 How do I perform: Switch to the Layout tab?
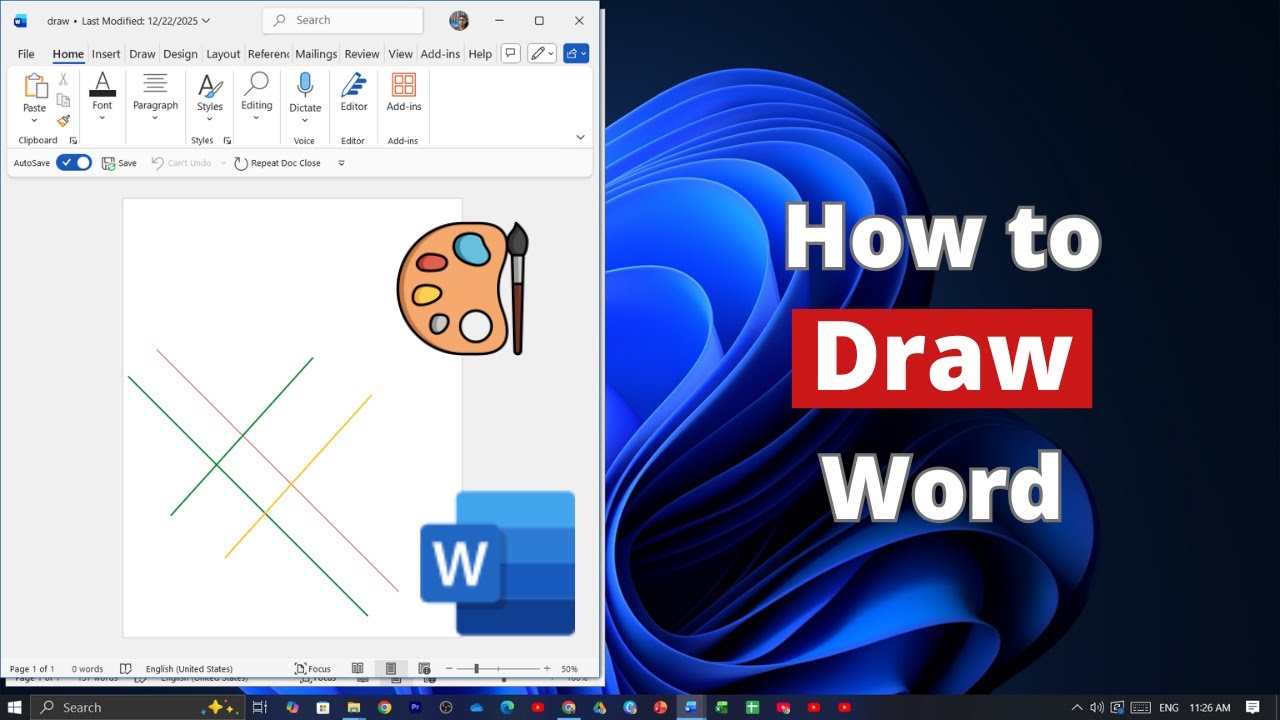click(x=223, y=54)
